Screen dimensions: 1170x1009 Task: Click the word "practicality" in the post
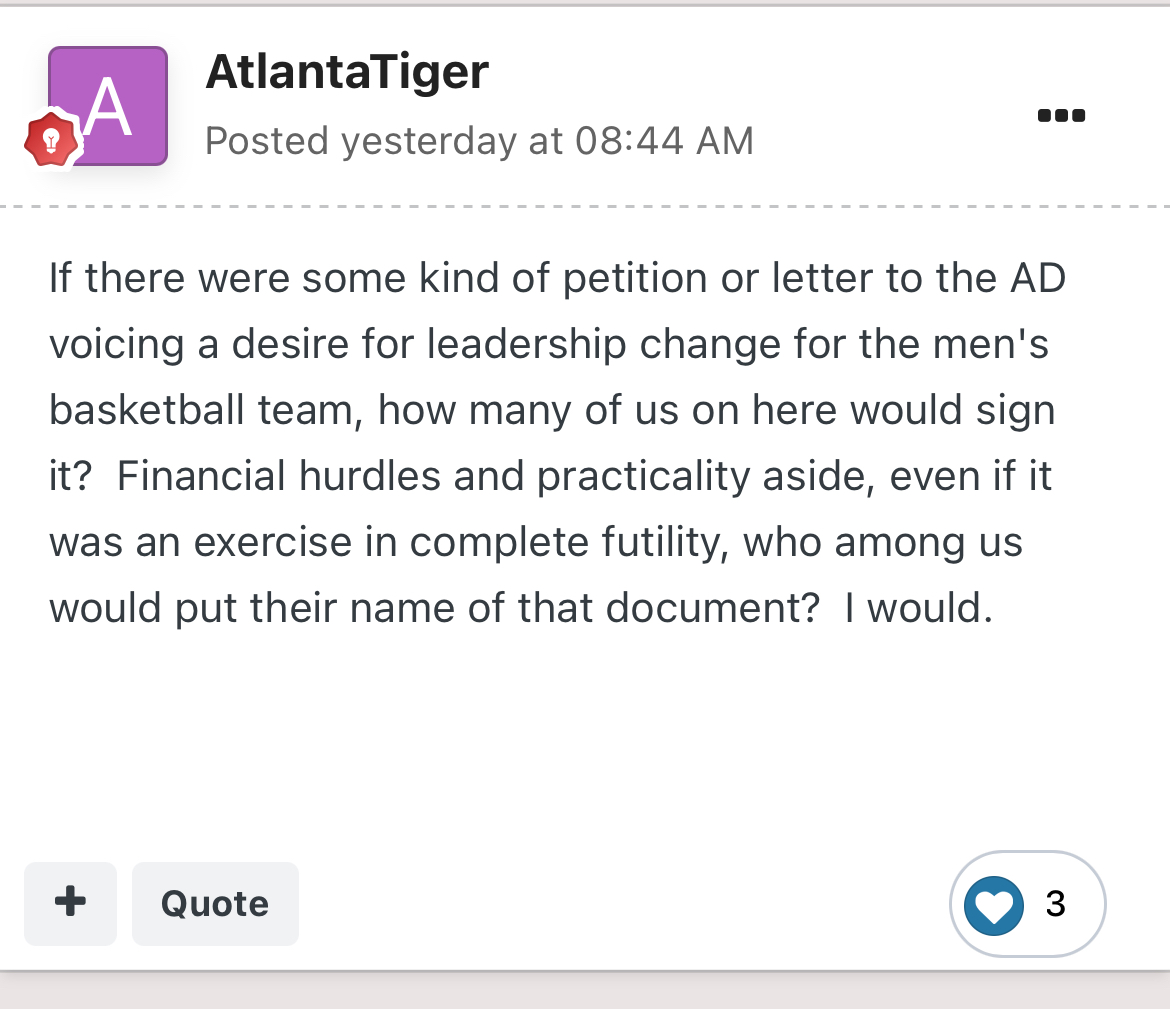click(643, 476)
